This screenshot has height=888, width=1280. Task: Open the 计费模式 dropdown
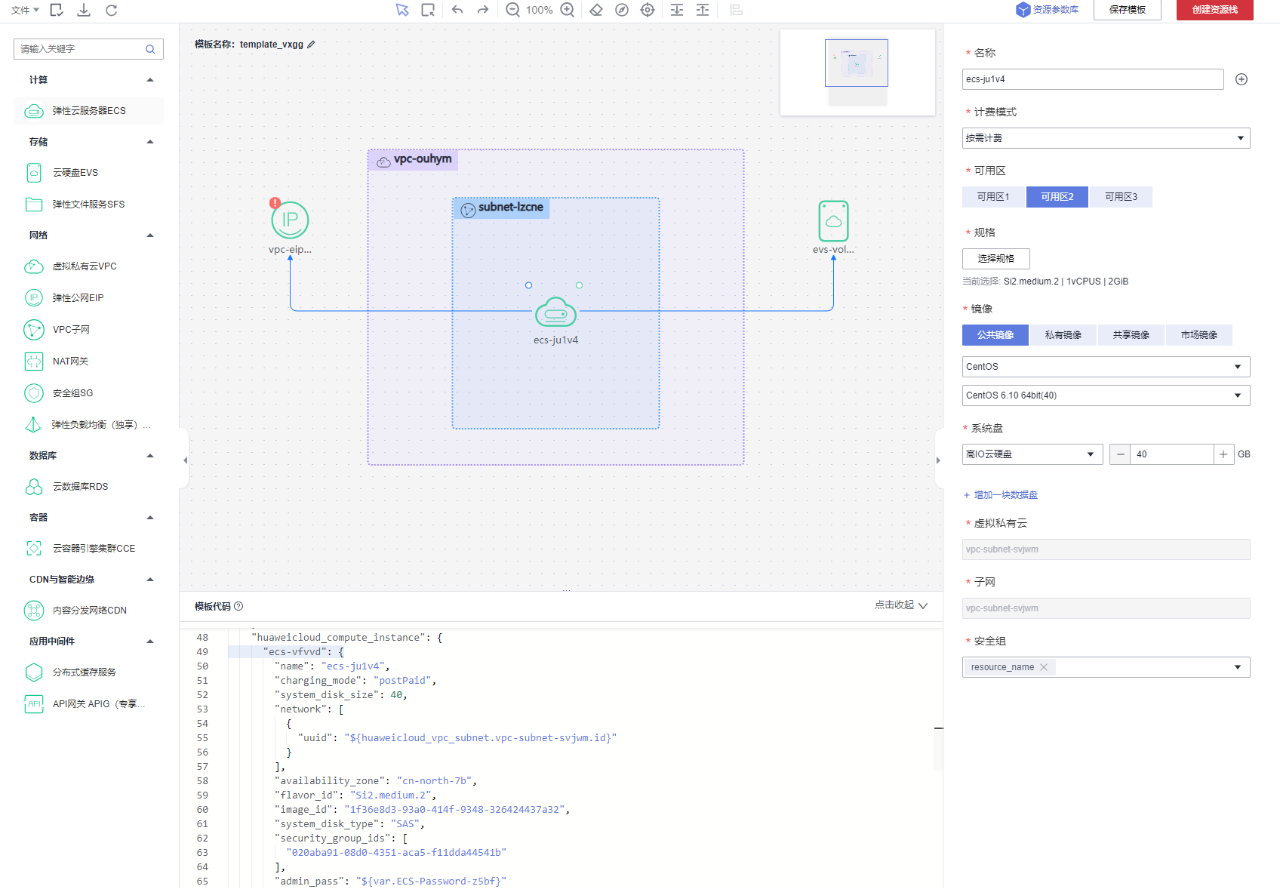tap(1105, 138)
